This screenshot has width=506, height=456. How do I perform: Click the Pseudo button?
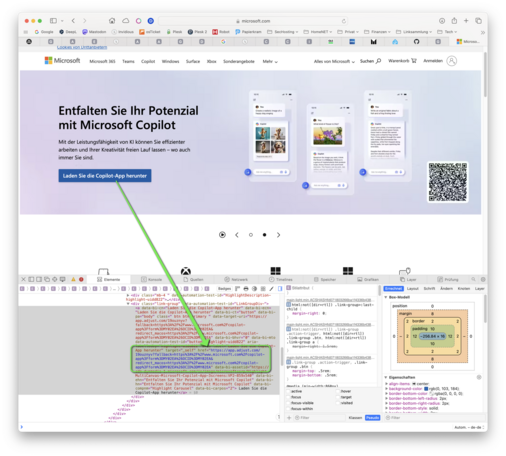pos(372,418)
